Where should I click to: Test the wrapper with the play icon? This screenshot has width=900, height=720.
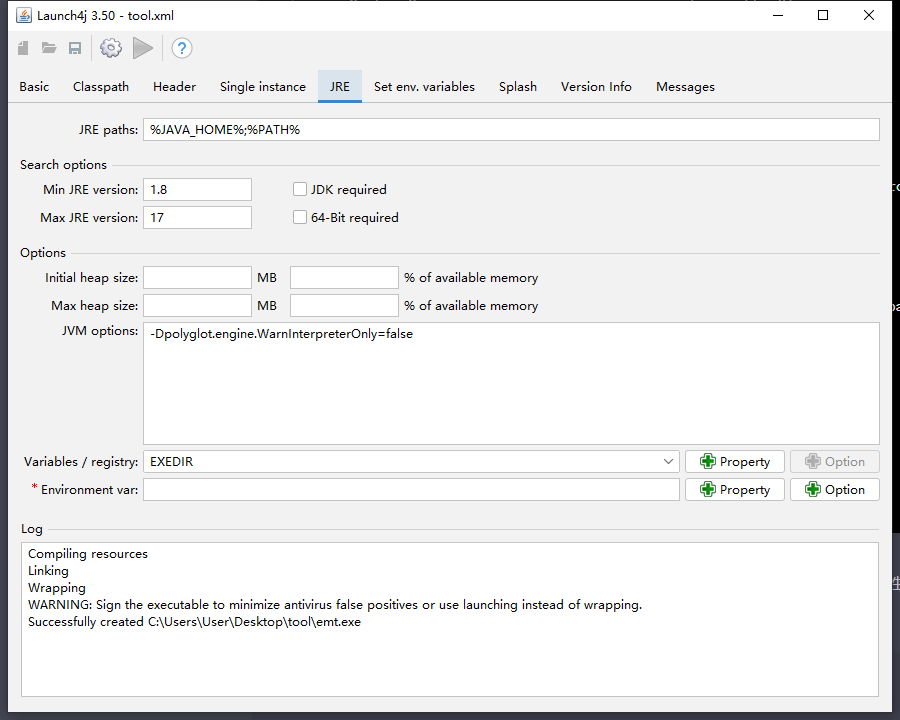pyautogui.click(x=143, y=48)
